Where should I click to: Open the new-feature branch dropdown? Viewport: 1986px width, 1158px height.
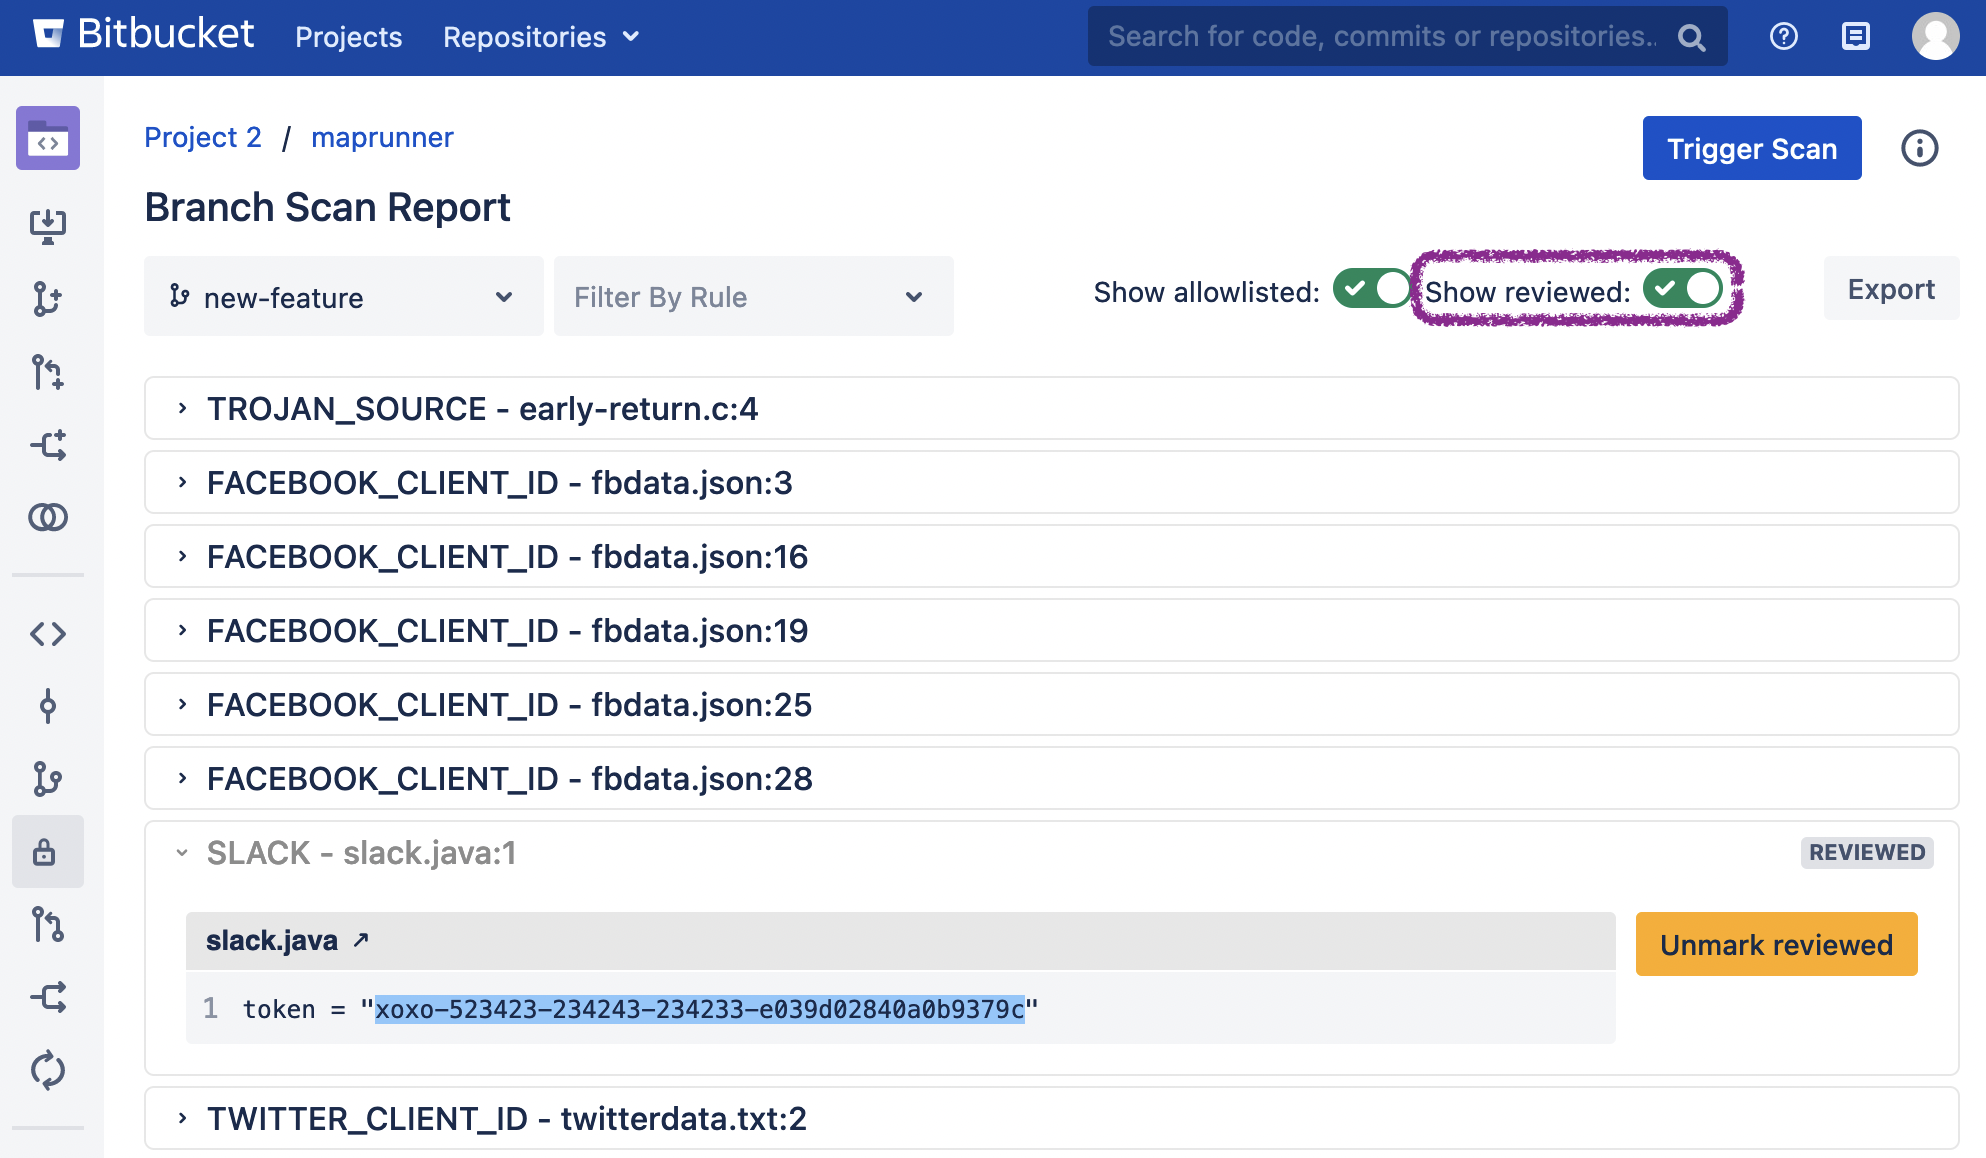coord(343,297)
